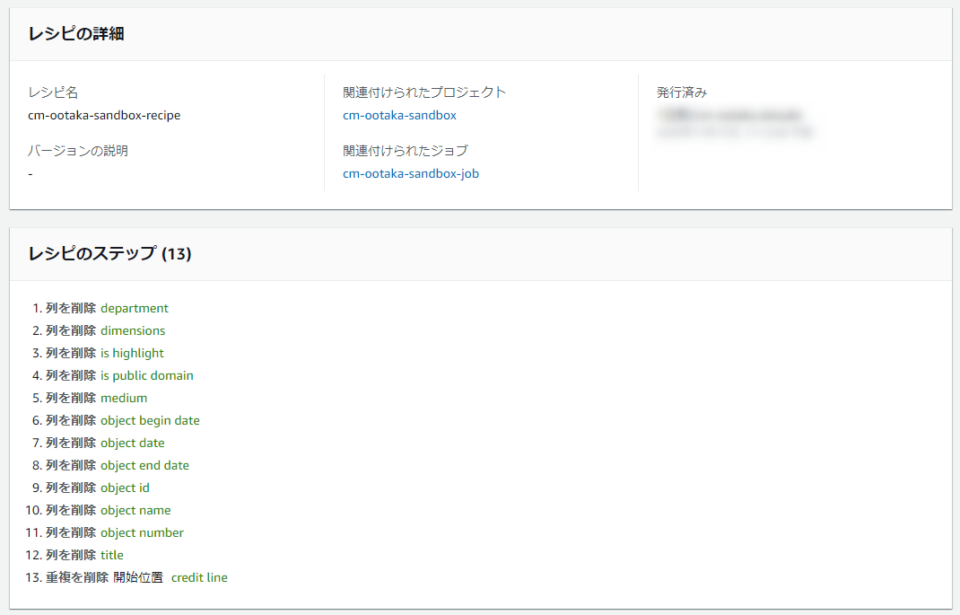Screen dimensions: 960x615
Task: Click the recipe name cm-ootaka-sandbox-recipe
Action: point(104,115)
